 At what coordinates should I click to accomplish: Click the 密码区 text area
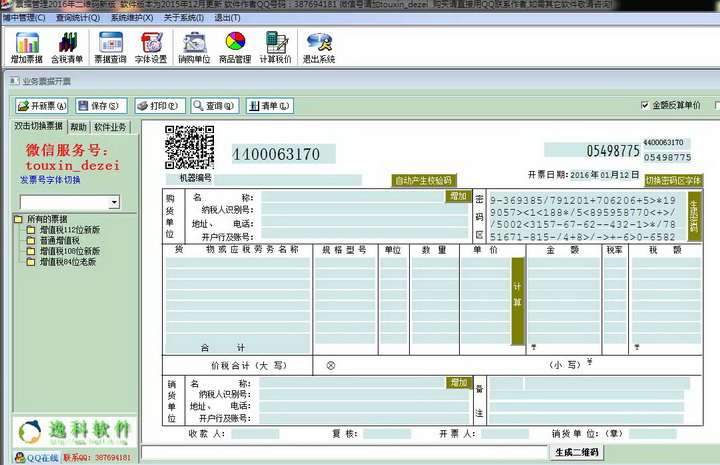pyautogui.click(x=586, y=218)
